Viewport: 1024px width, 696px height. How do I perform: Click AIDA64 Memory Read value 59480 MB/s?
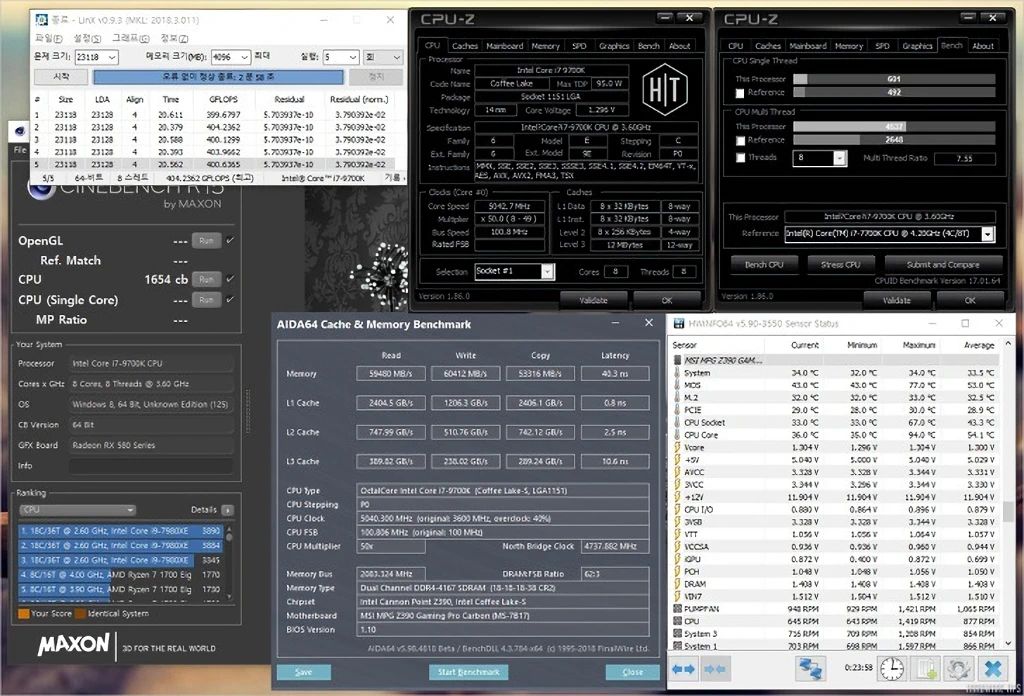pos(391,374)
